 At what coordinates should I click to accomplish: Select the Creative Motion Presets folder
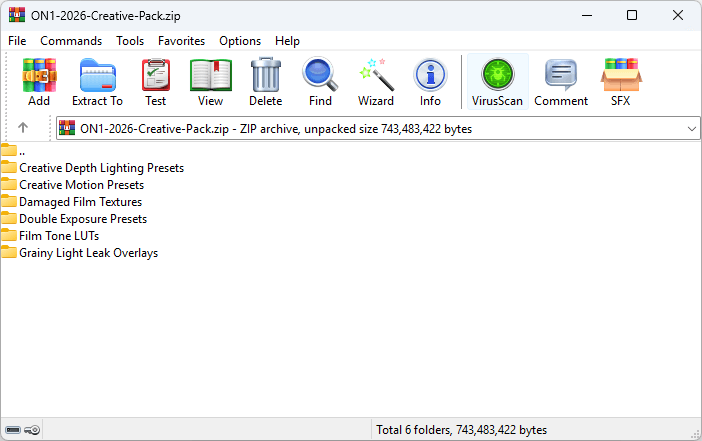tap(73, 185)
